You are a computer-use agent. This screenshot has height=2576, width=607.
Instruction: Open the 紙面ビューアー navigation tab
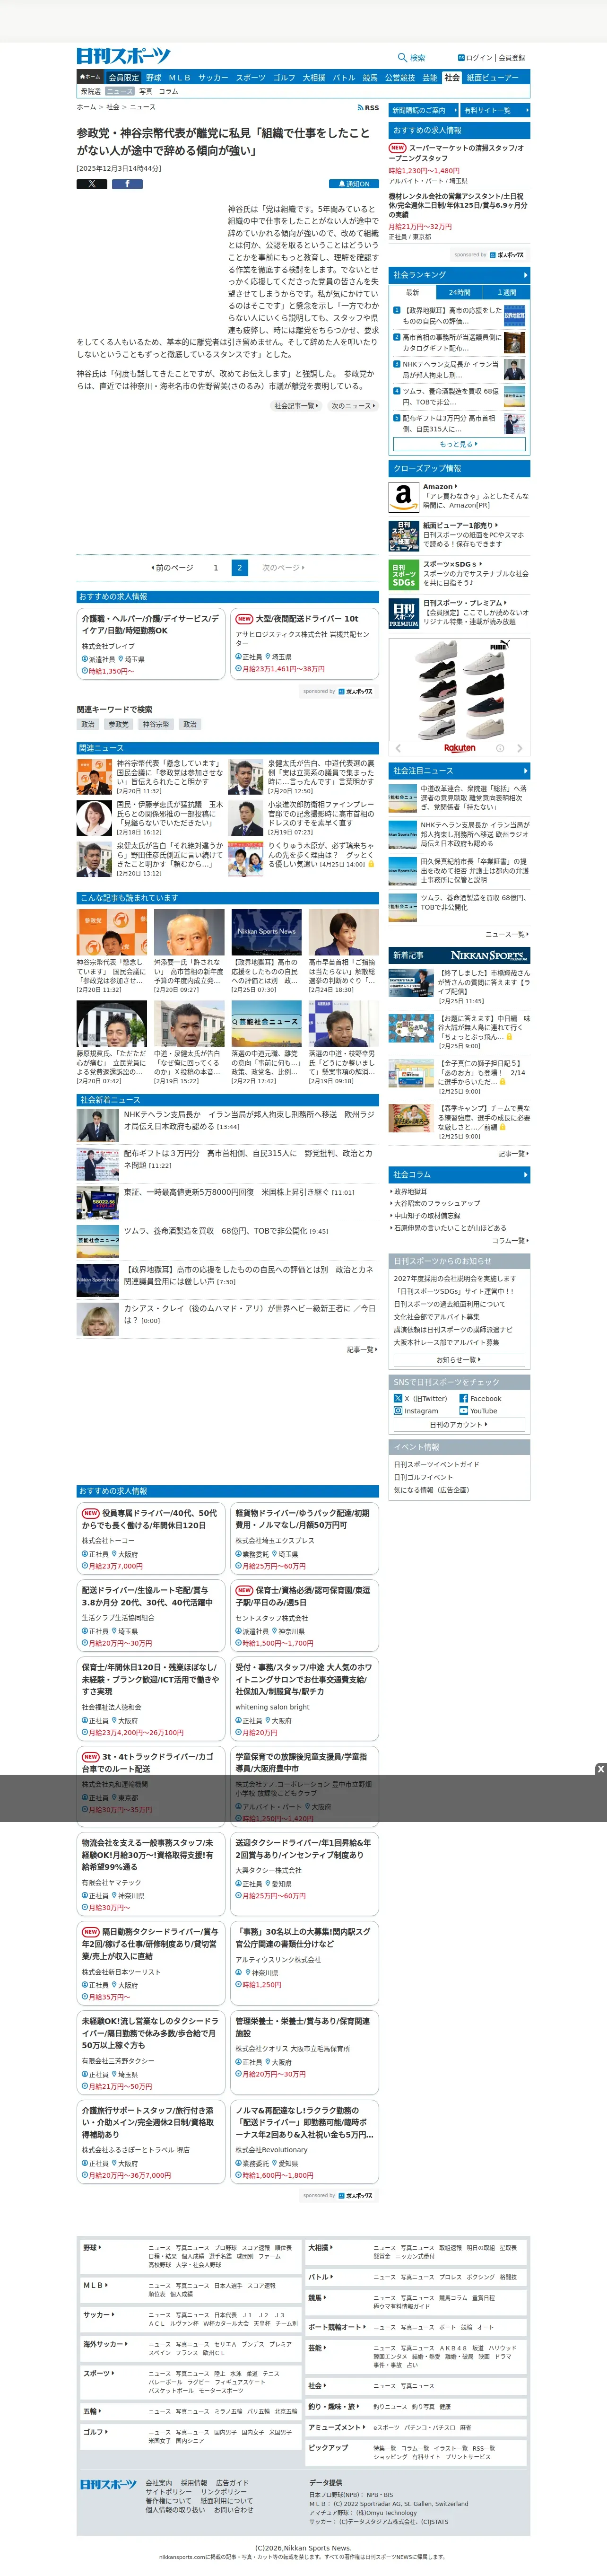coord(493,77)
